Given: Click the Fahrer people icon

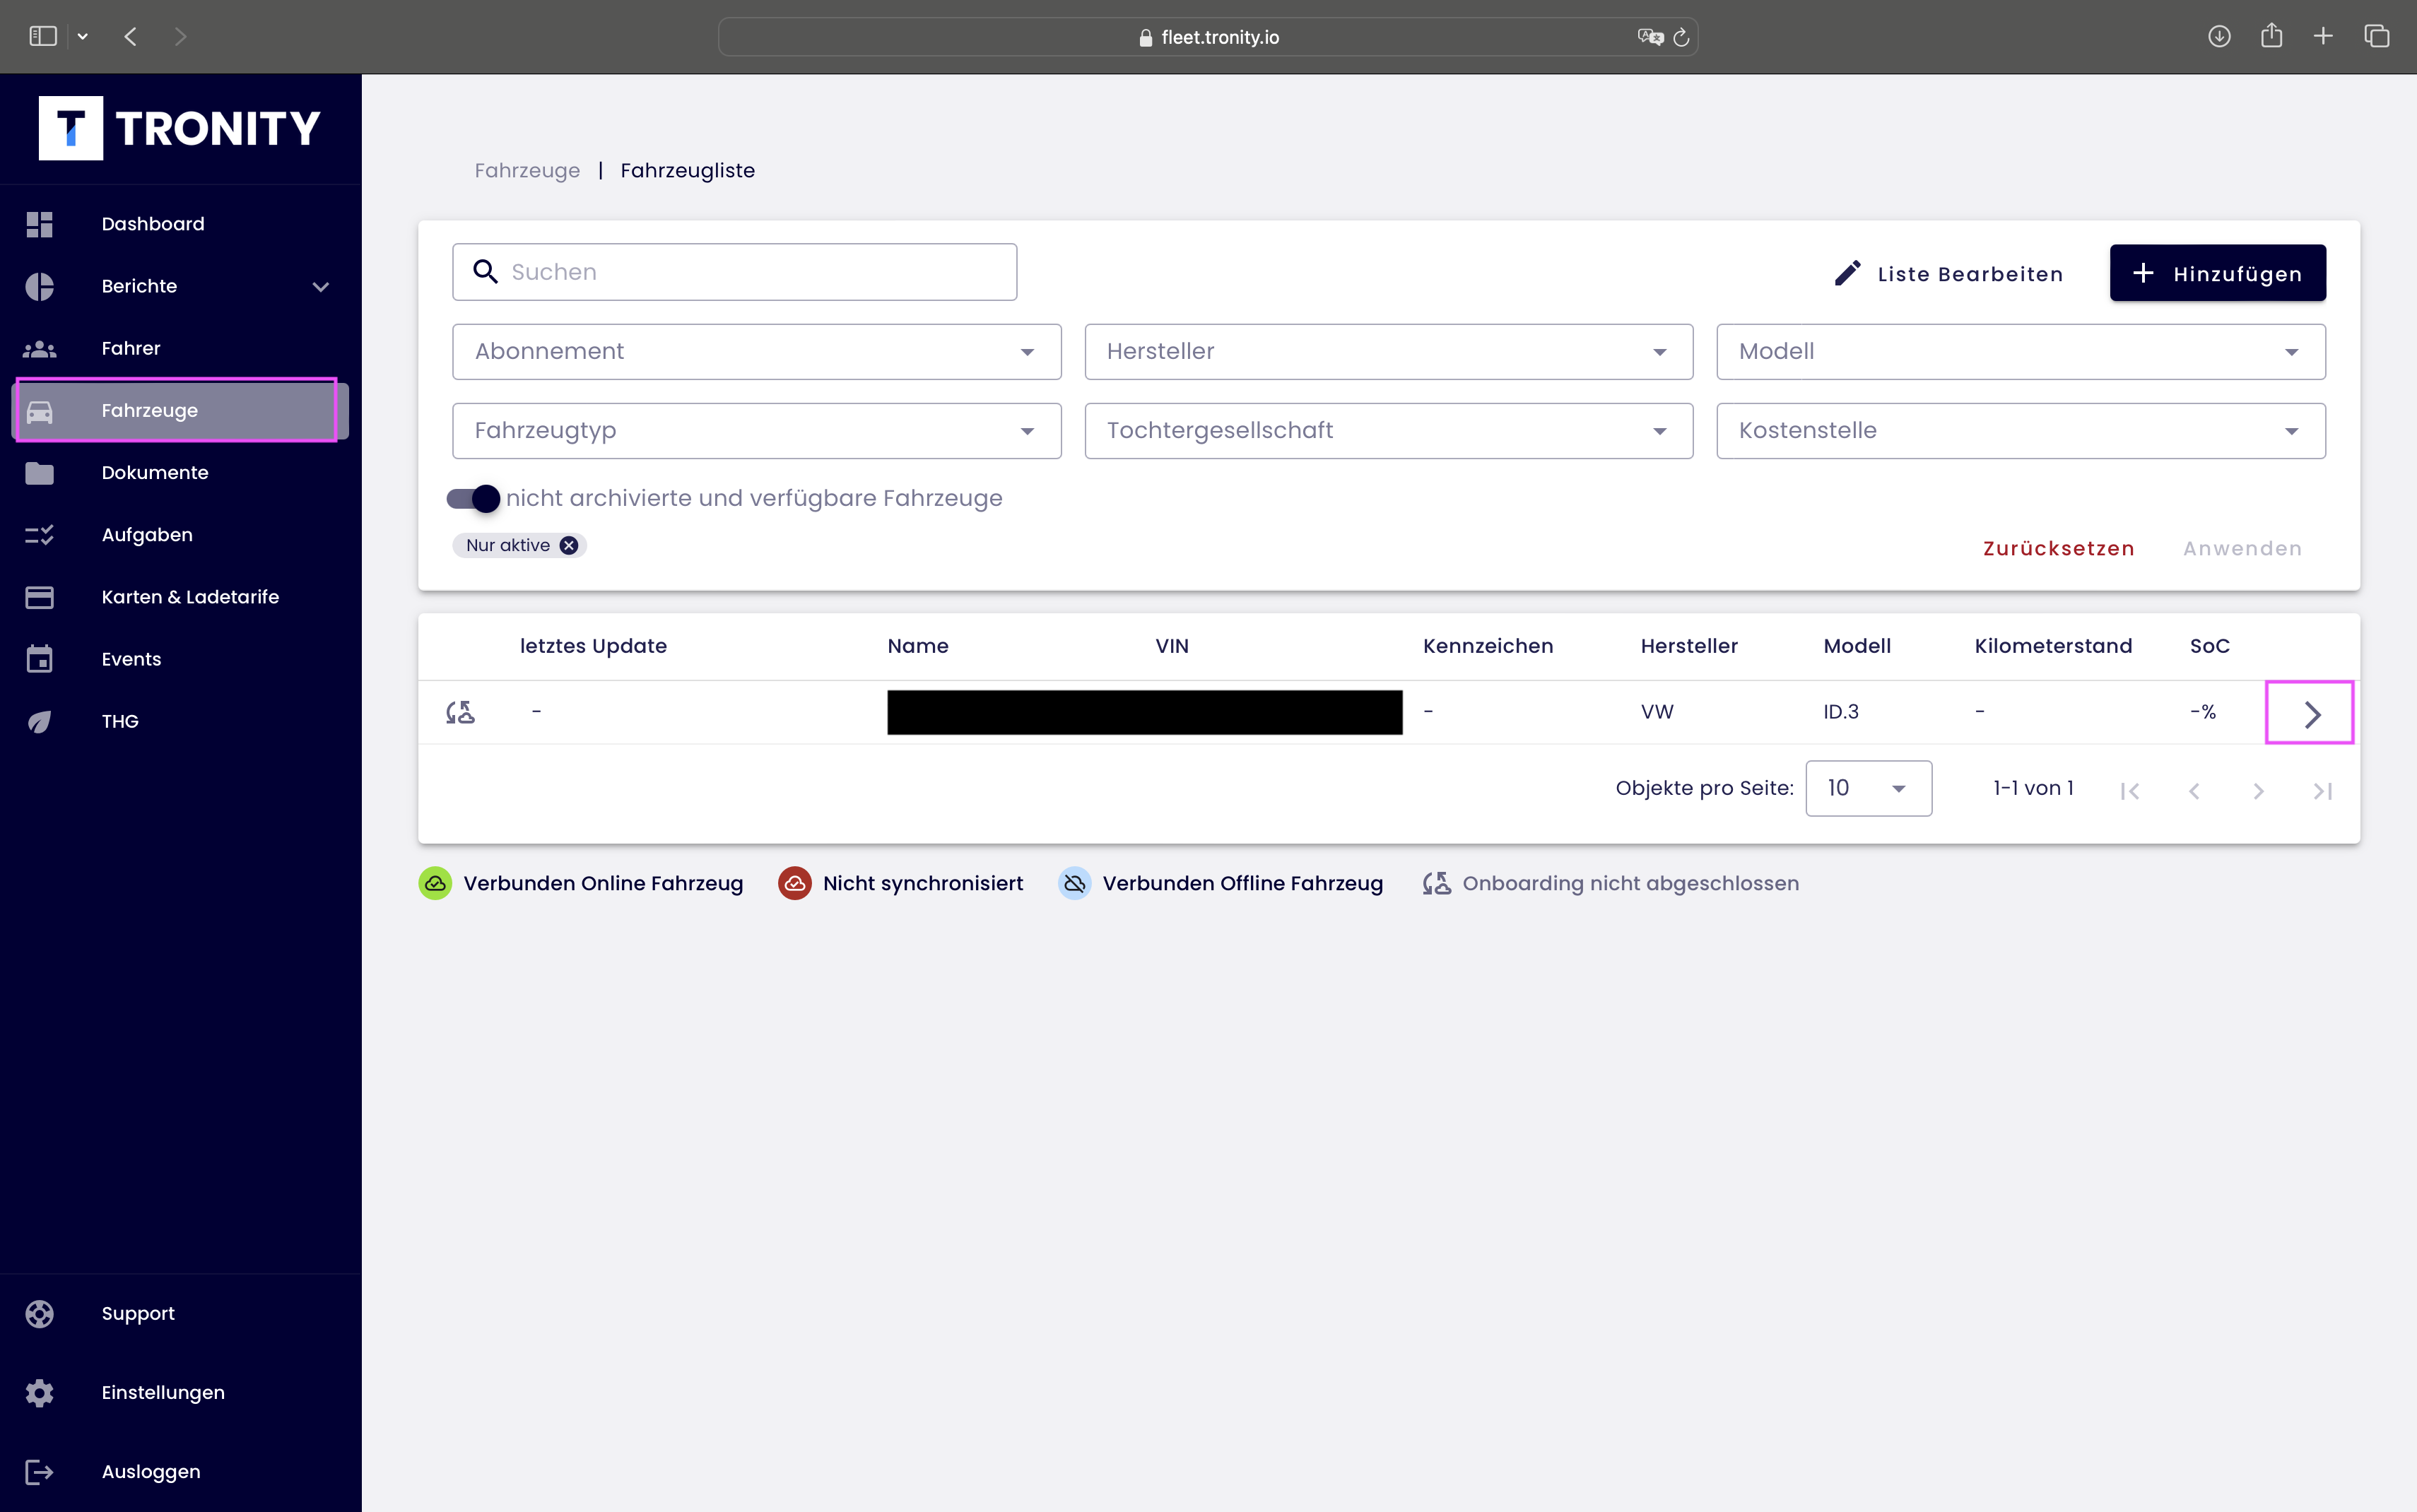Looking at the screenshot, I should [x=39, y=349].
